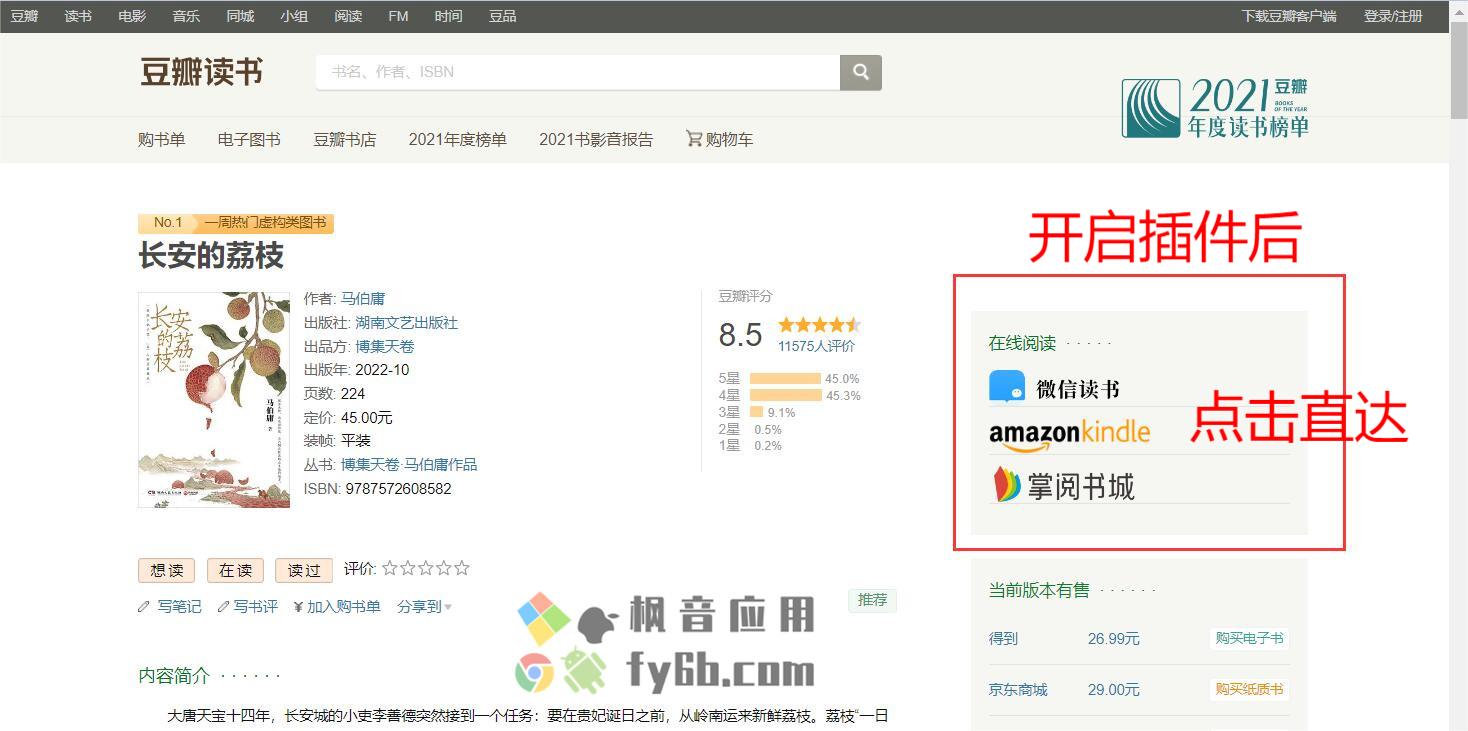The image size is (1468, 731).
Task: Click the 29.00元 price link
Action: pyautogui.click(x=1114, y=689)
